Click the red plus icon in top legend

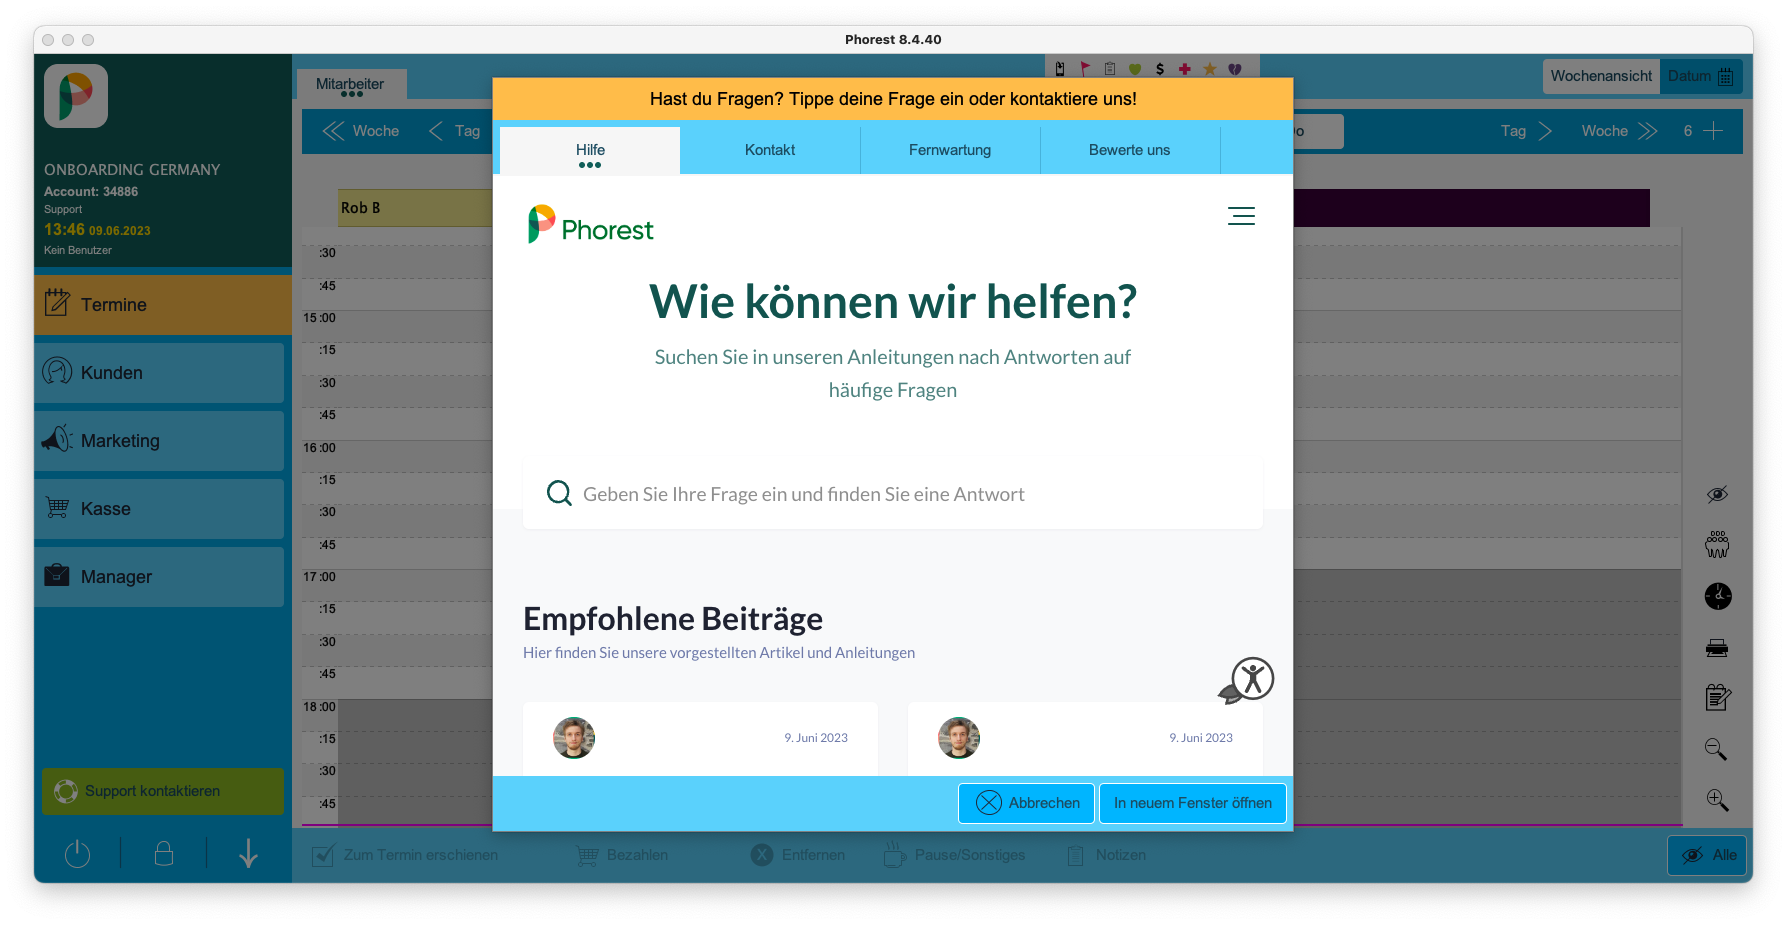pyautogui.click(x=1185, y=69)
